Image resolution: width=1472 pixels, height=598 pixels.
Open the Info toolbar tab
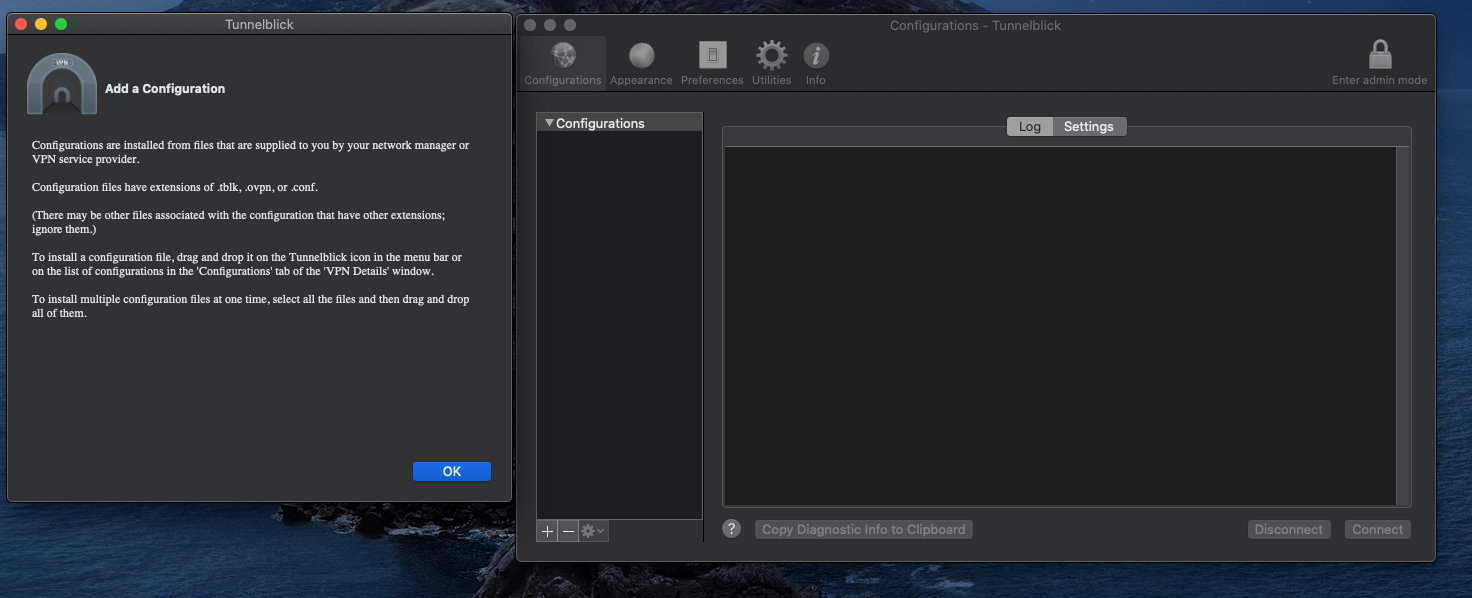click(816, 62)
